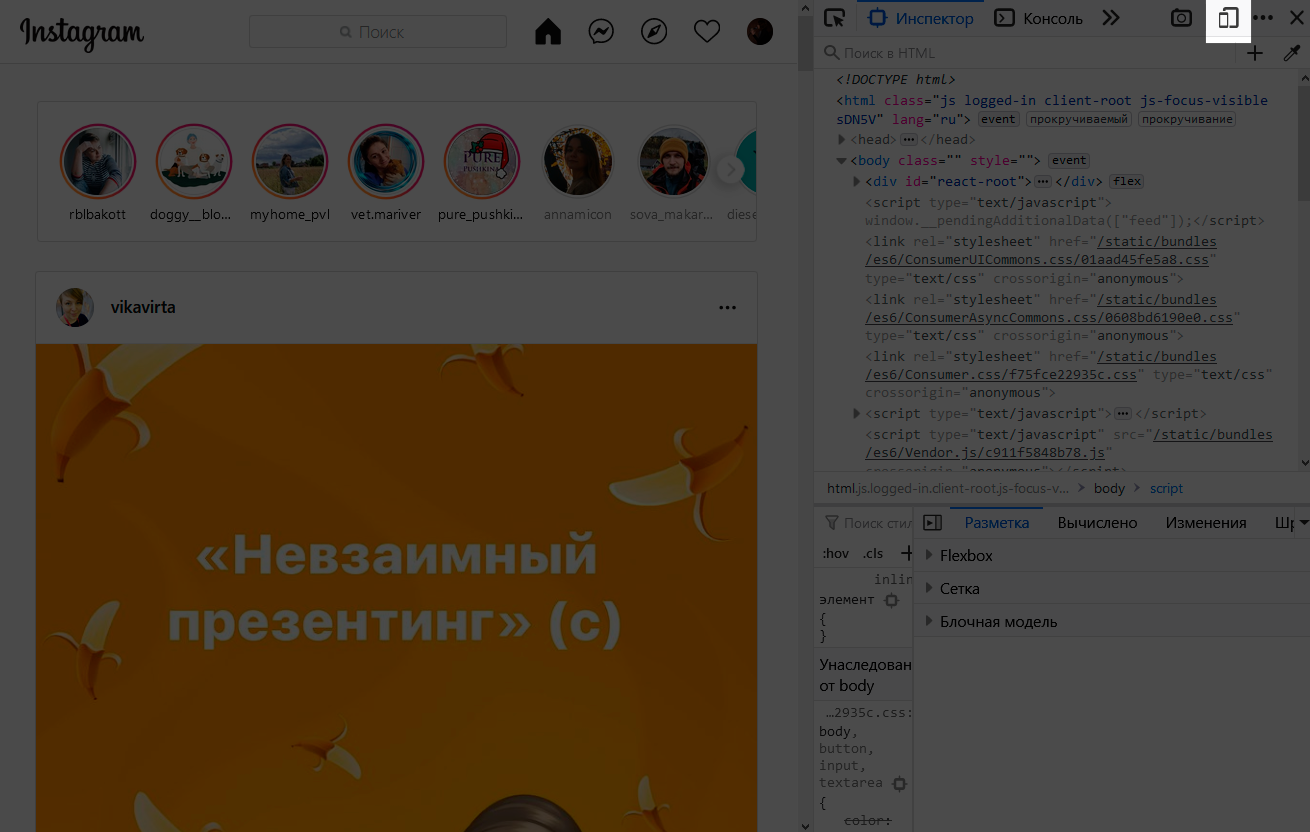The height and width of the screenshot is (832, 1310).
Task: Expand the div#react-root node
Action: 857,182
